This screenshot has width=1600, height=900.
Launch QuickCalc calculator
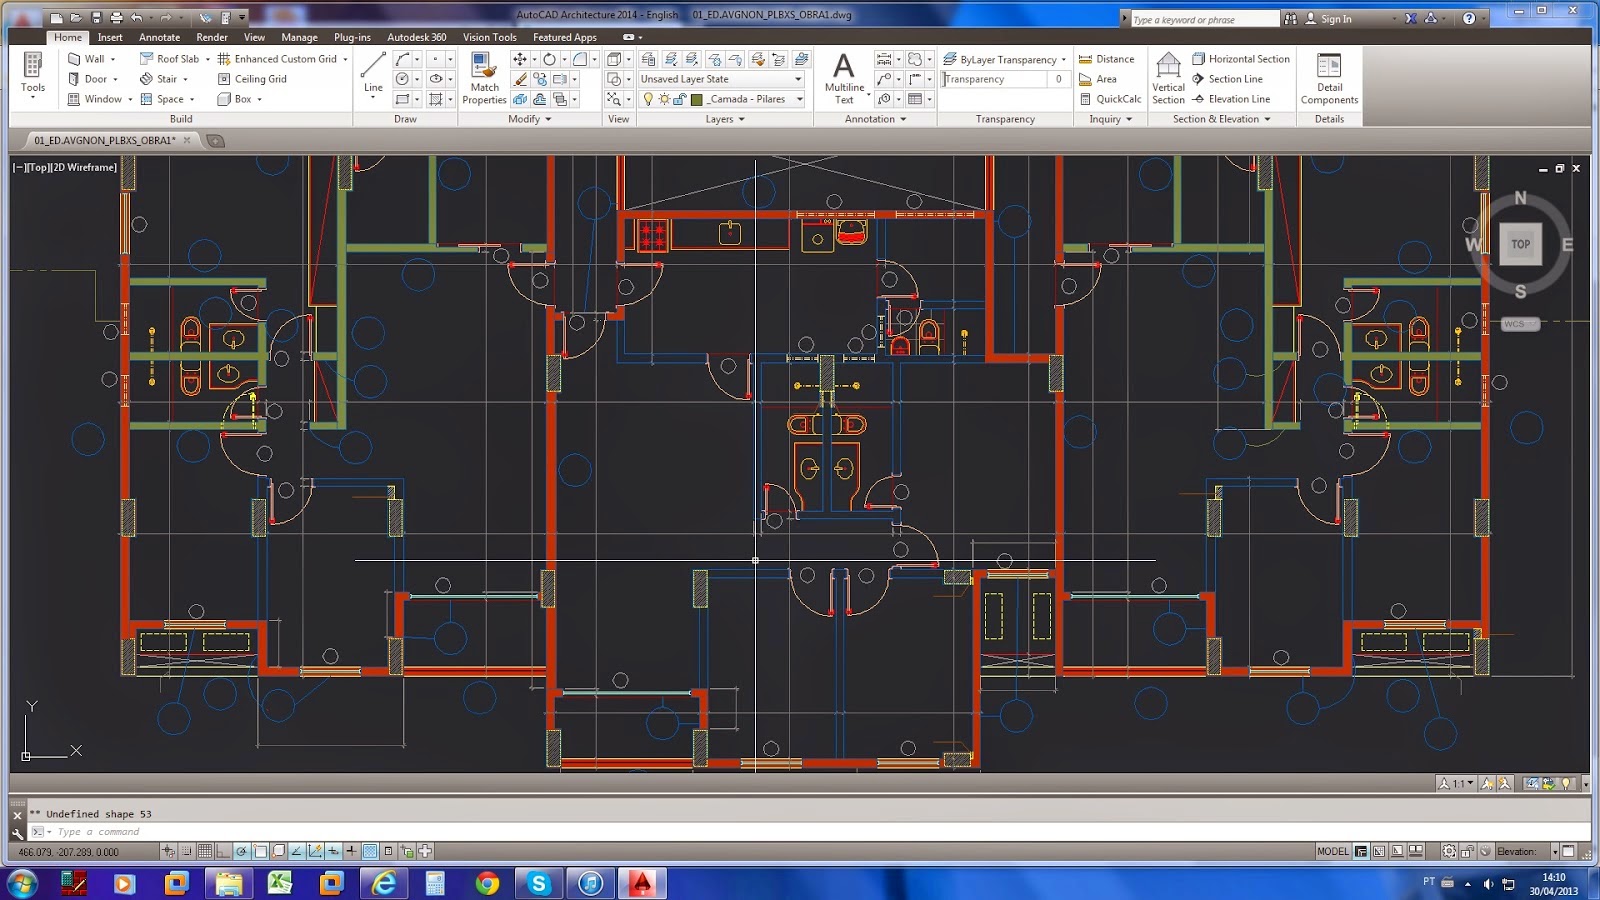(x=1110, y=99)
